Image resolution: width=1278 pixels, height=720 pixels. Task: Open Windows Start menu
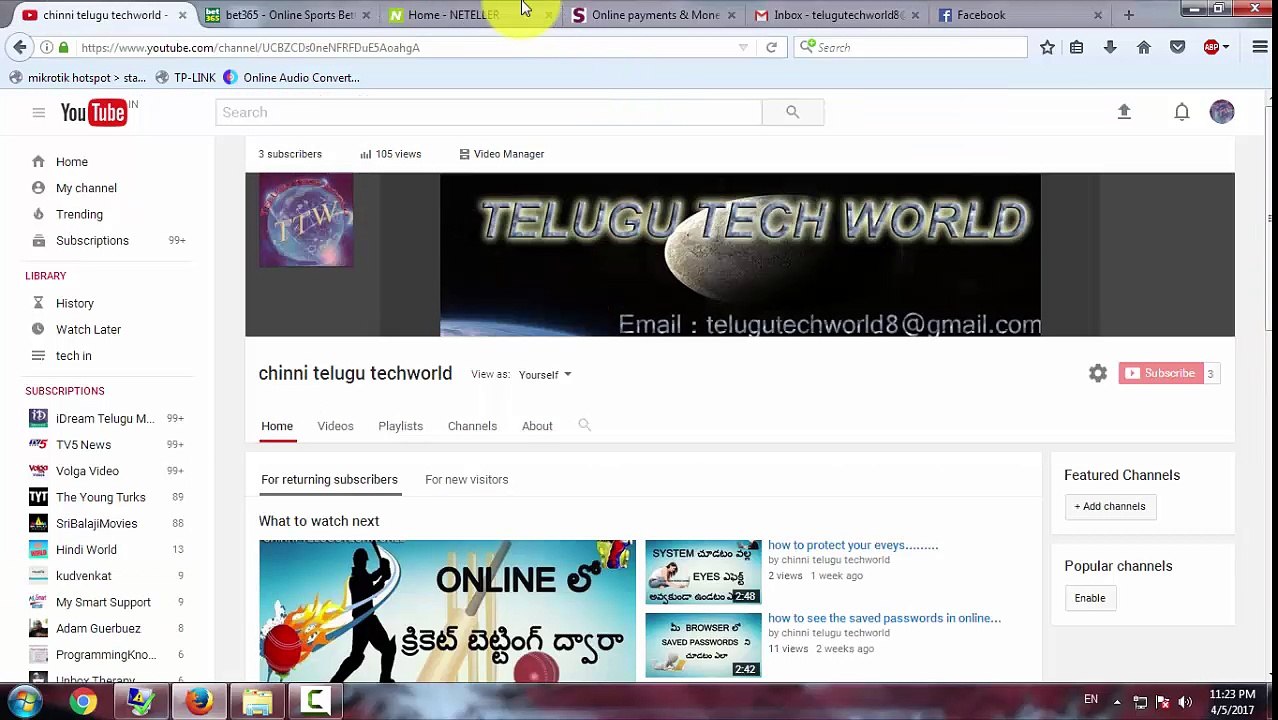tap(24, 702)
